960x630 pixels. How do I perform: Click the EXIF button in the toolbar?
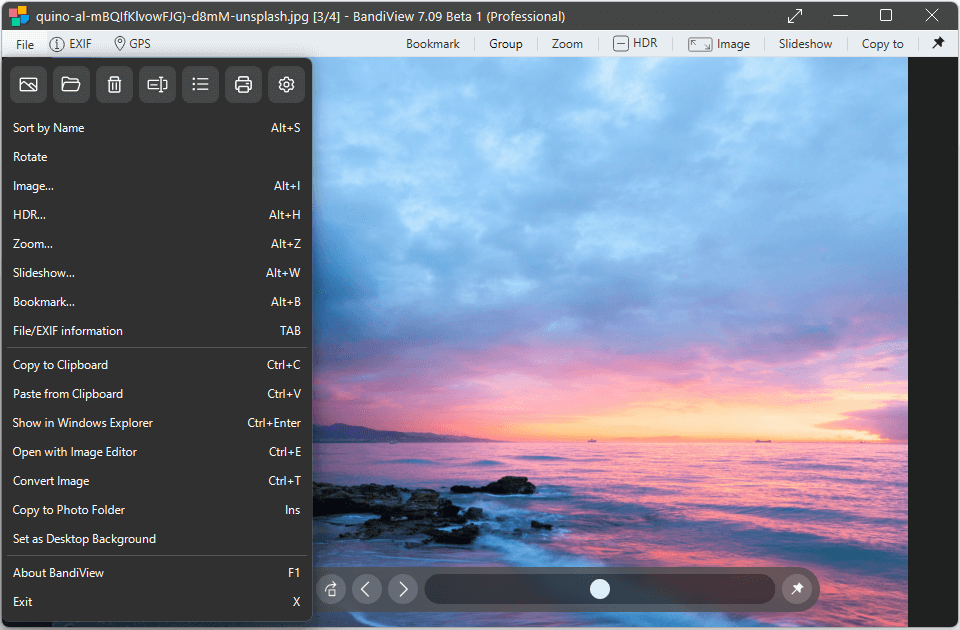tap(71, 44)
